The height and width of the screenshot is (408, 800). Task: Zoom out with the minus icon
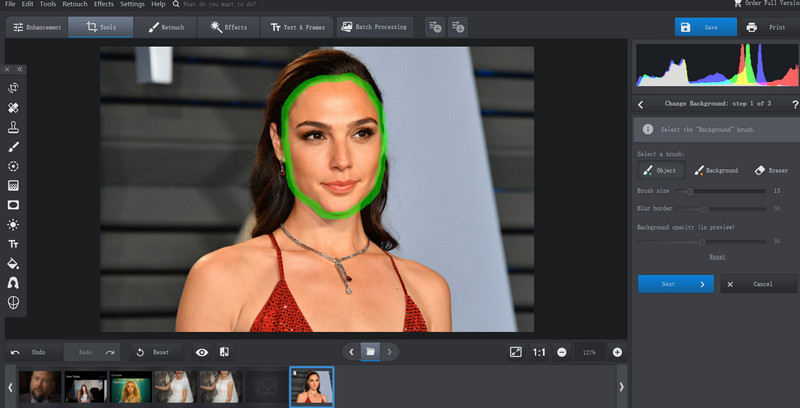(562, 352)
